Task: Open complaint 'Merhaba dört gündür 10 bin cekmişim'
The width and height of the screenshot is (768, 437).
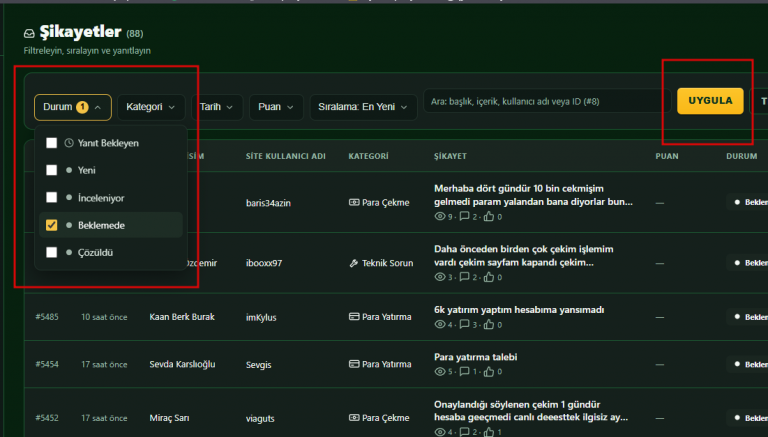Action: 533,195
